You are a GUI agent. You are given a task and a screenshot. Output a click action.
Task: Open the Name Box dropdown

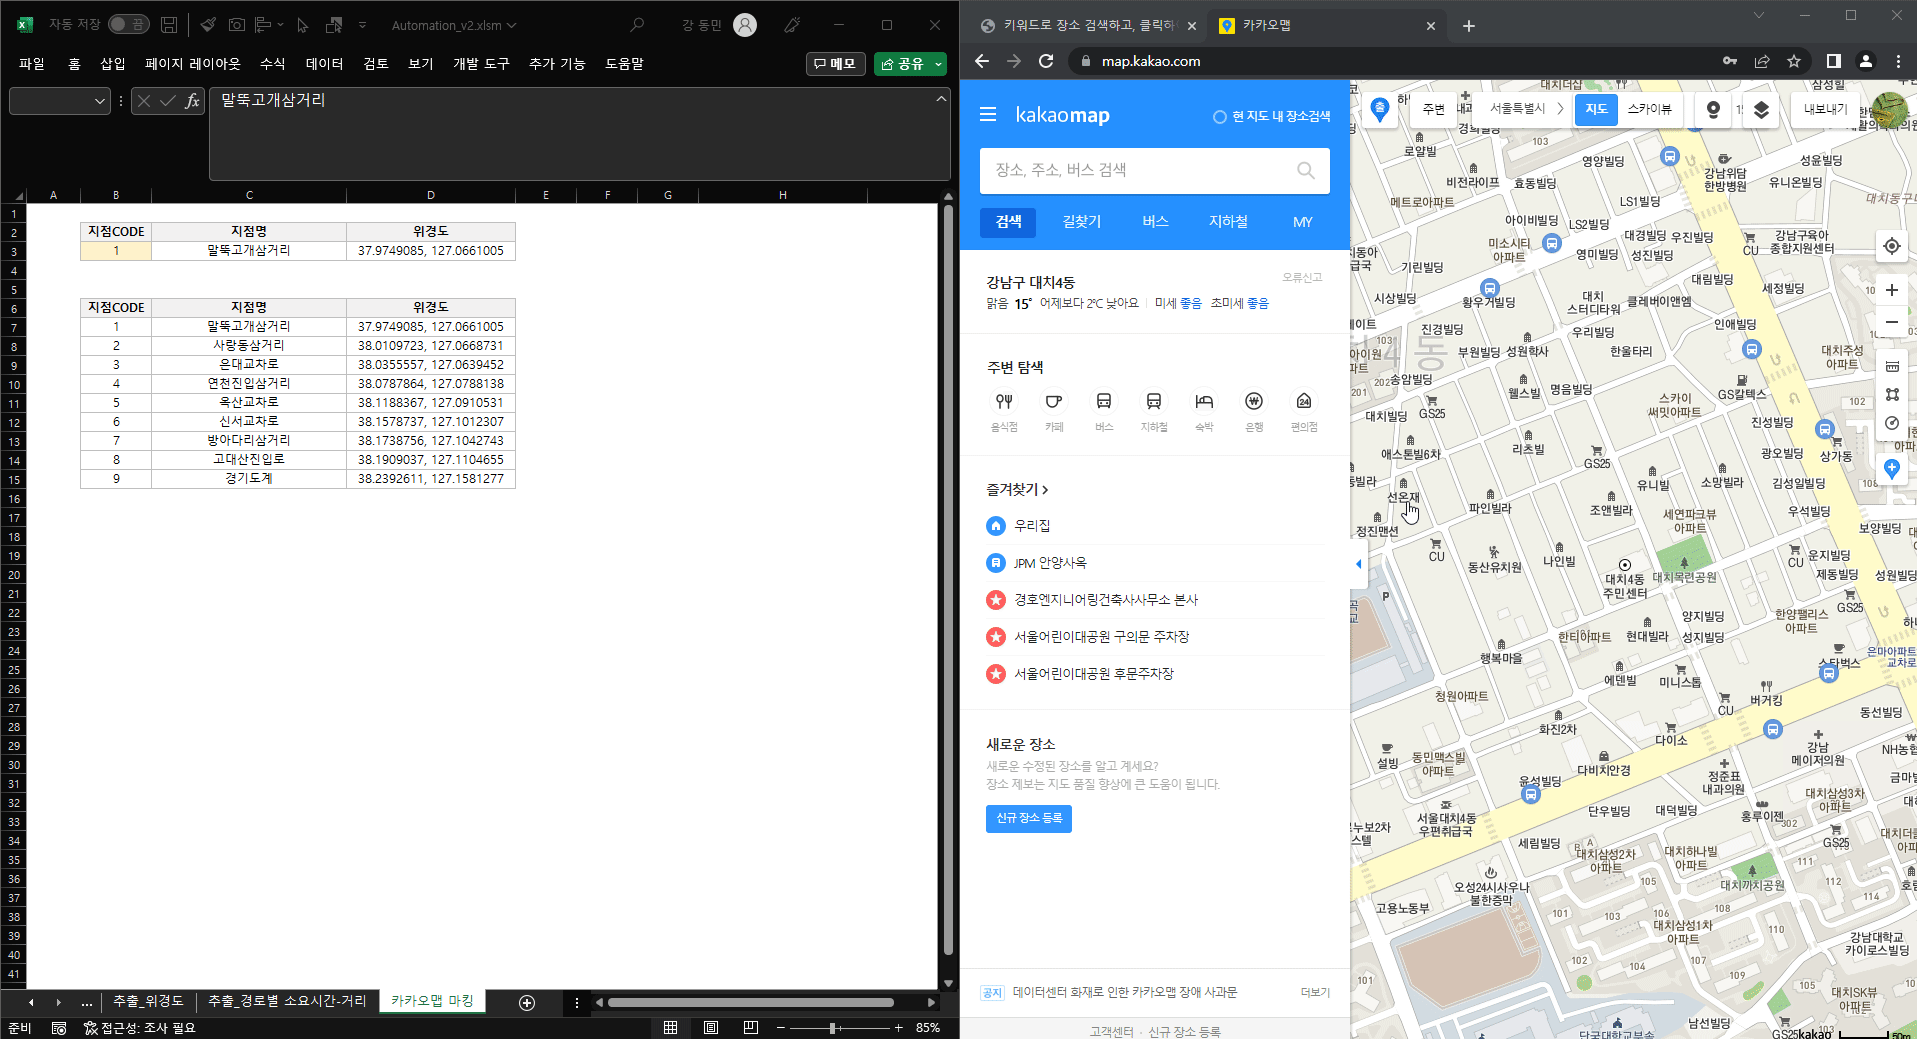(x=100, y=100)
